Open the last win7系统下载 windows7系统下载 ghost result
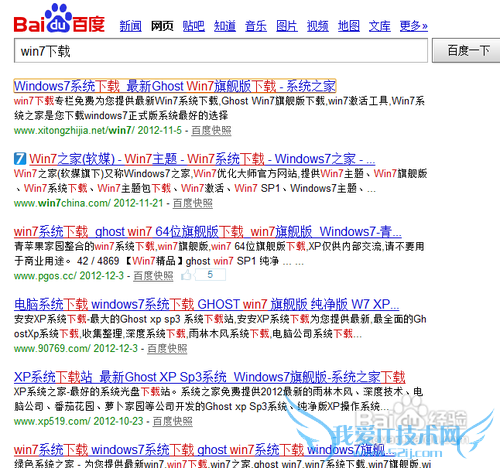The height and width of the screenshot is (468, 500). (x=204, y=450)
